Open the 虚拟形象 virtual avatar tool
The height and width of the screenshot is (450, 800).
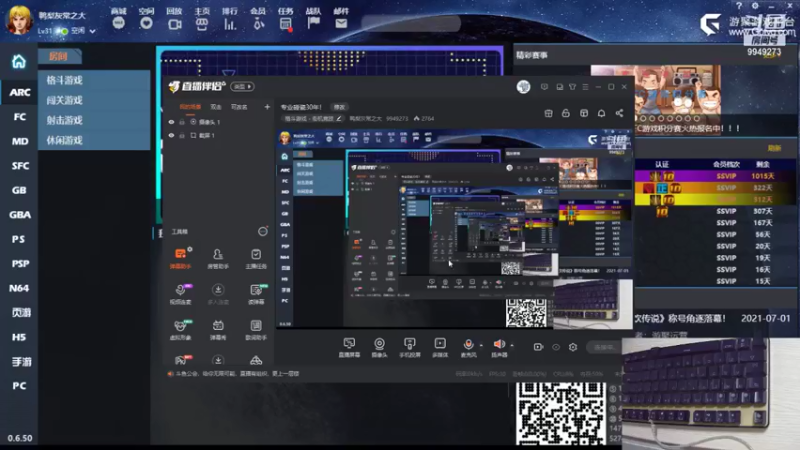(181, 329)
